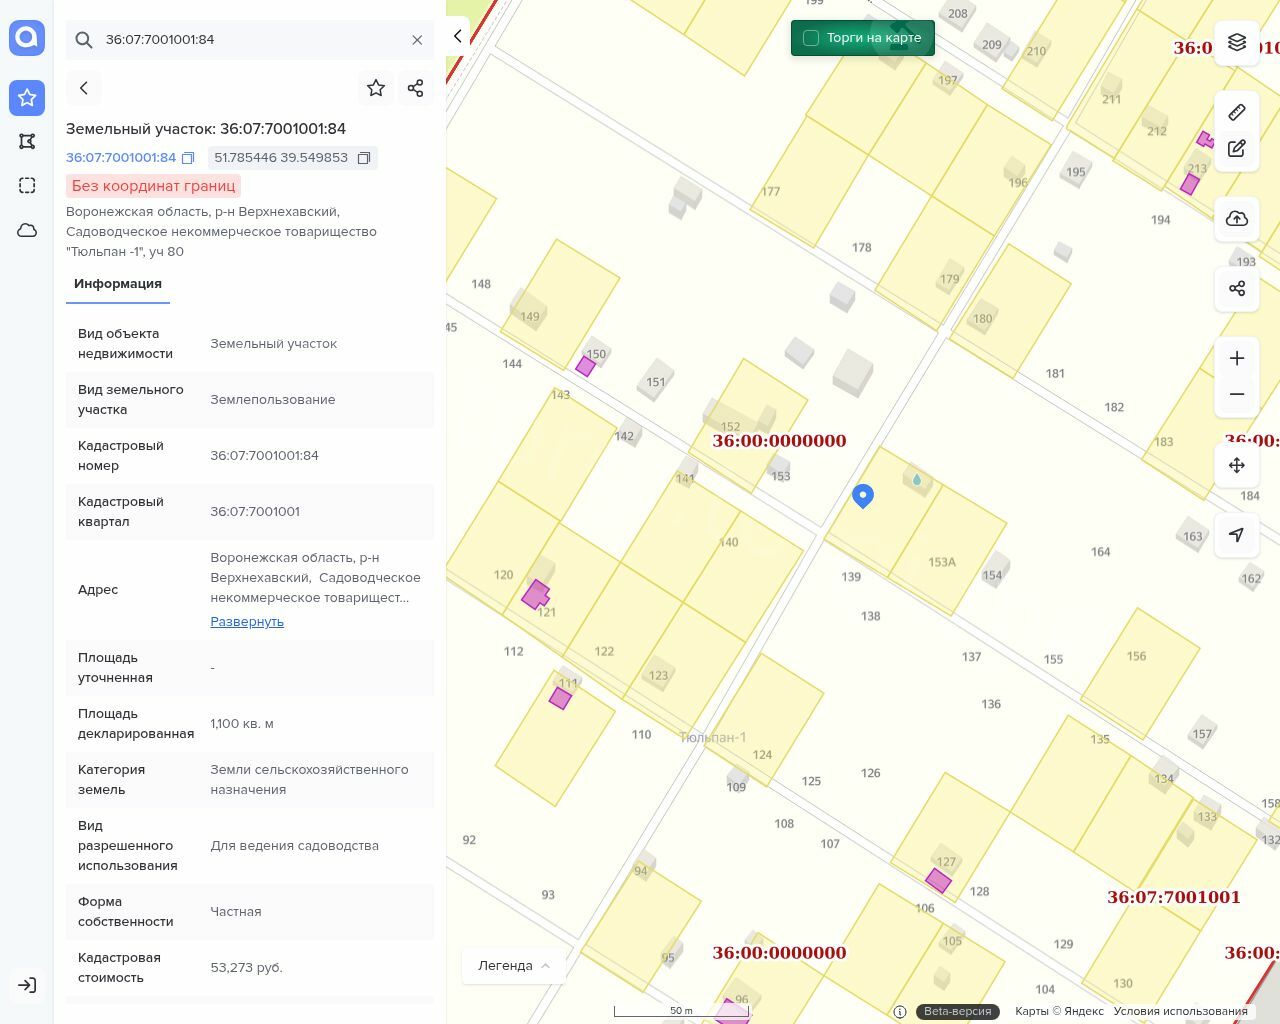Clear the search field text
Screen dimensions: 1280x1024
pos(417,40)
